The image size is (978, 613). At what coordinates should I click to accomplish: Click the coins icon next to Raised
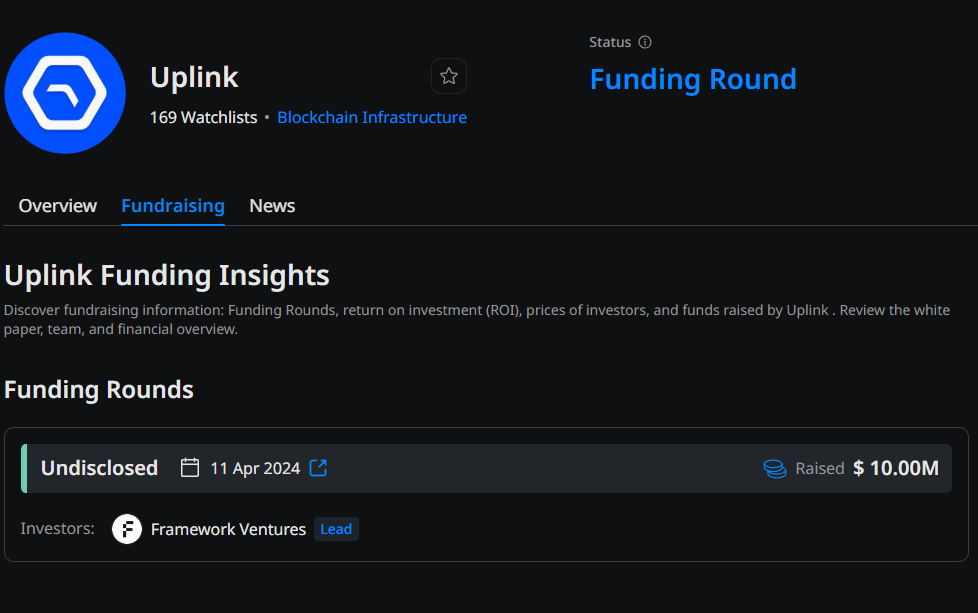(775, 468)
